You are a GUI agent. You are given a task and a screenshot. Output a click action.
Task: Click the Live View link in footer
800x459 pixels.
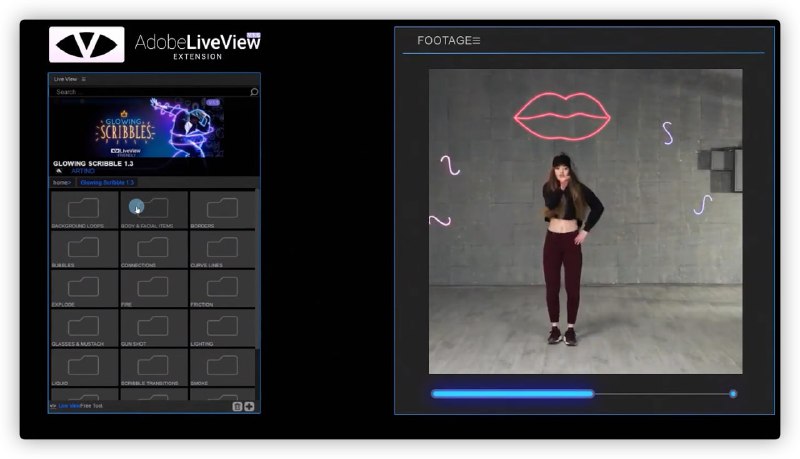(69, 406)
